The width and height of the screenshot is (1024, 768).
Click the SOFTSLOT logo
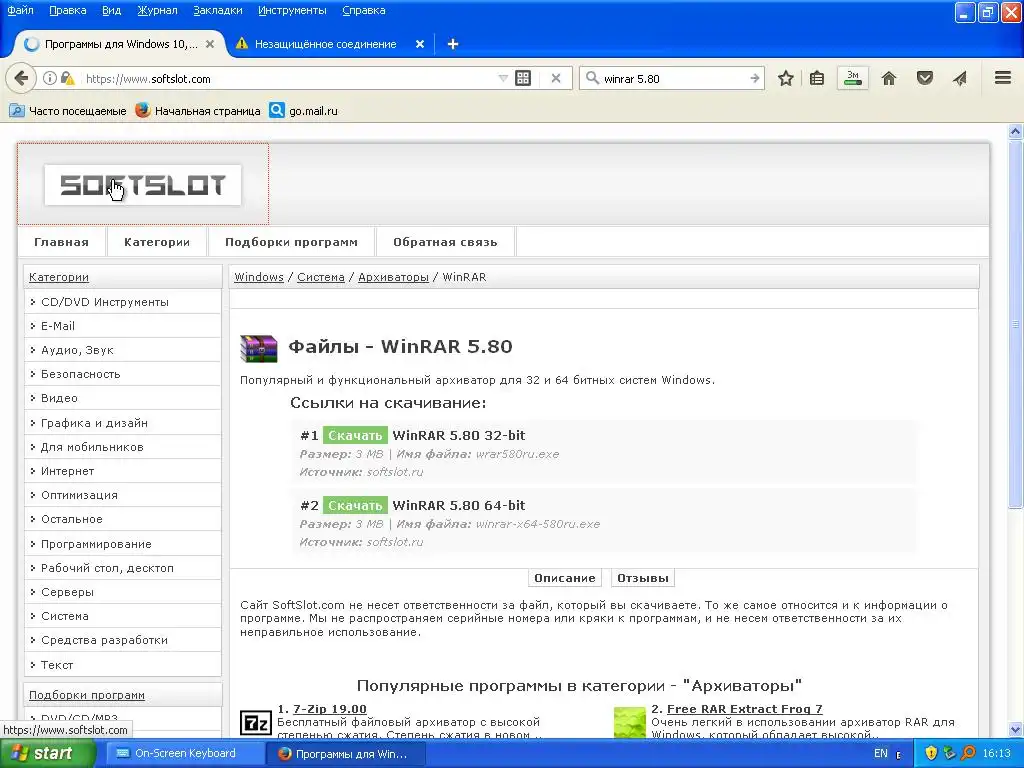click(x=143, y=185)
